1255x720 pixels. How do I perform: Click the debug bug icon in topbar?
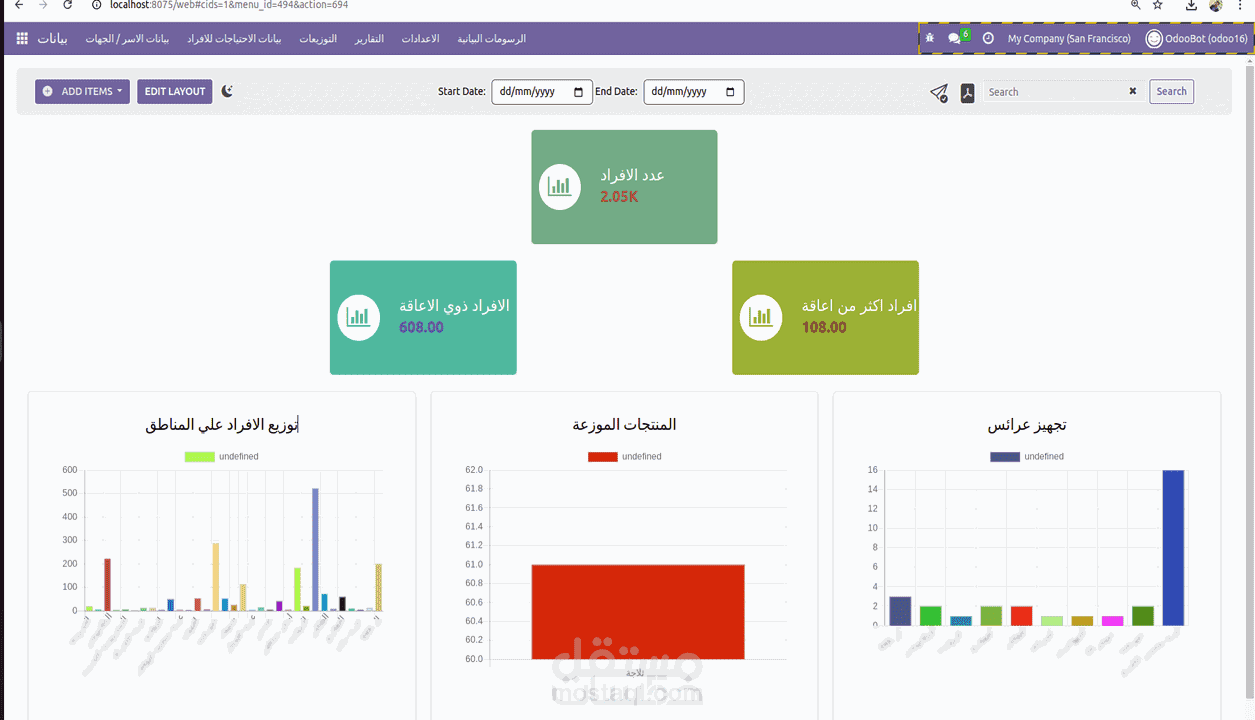point(928,37)
